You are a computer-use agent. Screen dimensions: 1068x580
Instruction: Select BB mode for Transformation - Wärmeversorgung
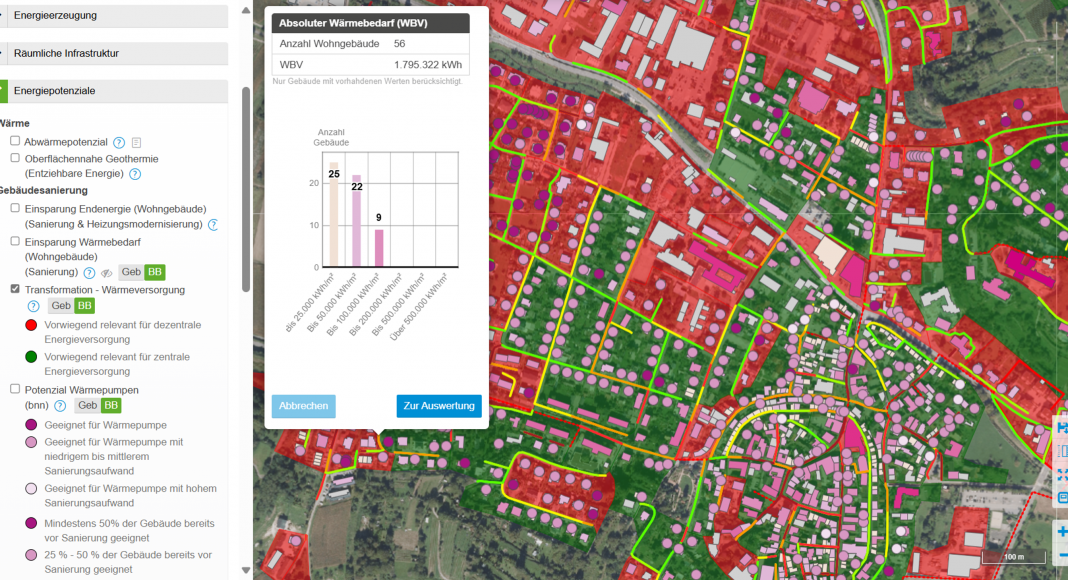click(84, 306)
